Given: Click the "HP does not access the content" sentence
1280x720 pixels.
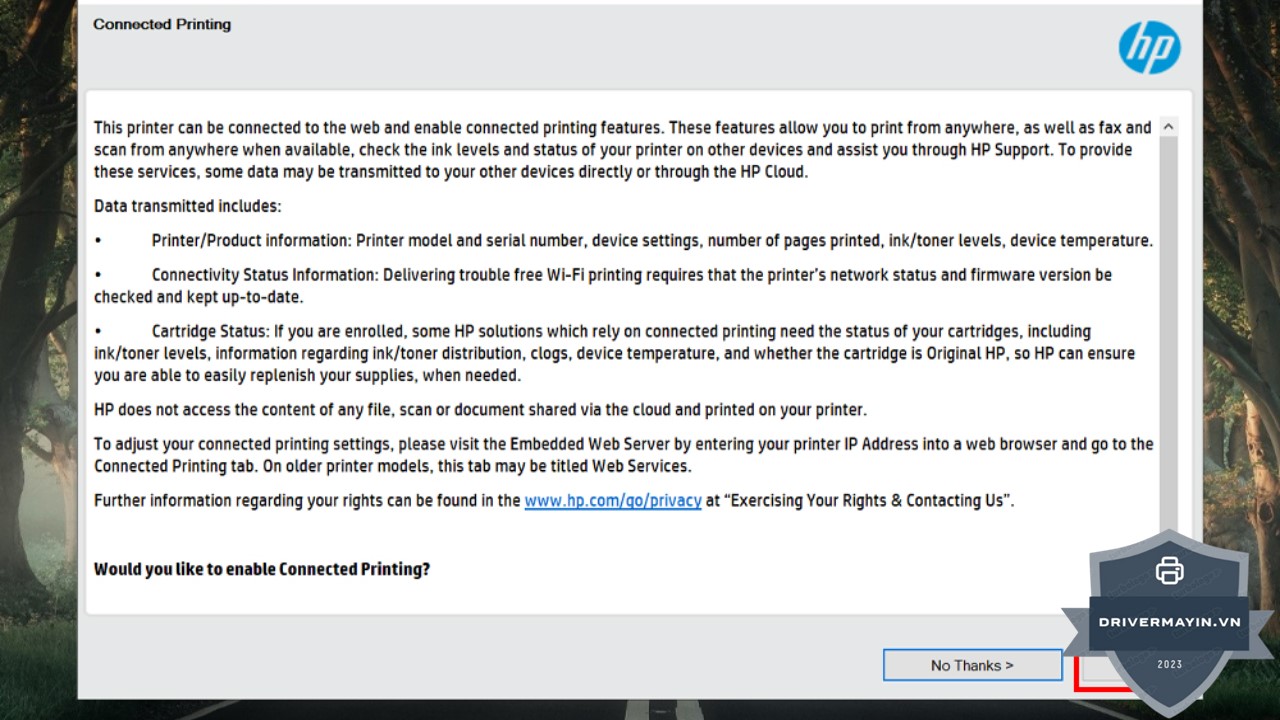Looking at the screenshot, I should (x=480, y=409).
